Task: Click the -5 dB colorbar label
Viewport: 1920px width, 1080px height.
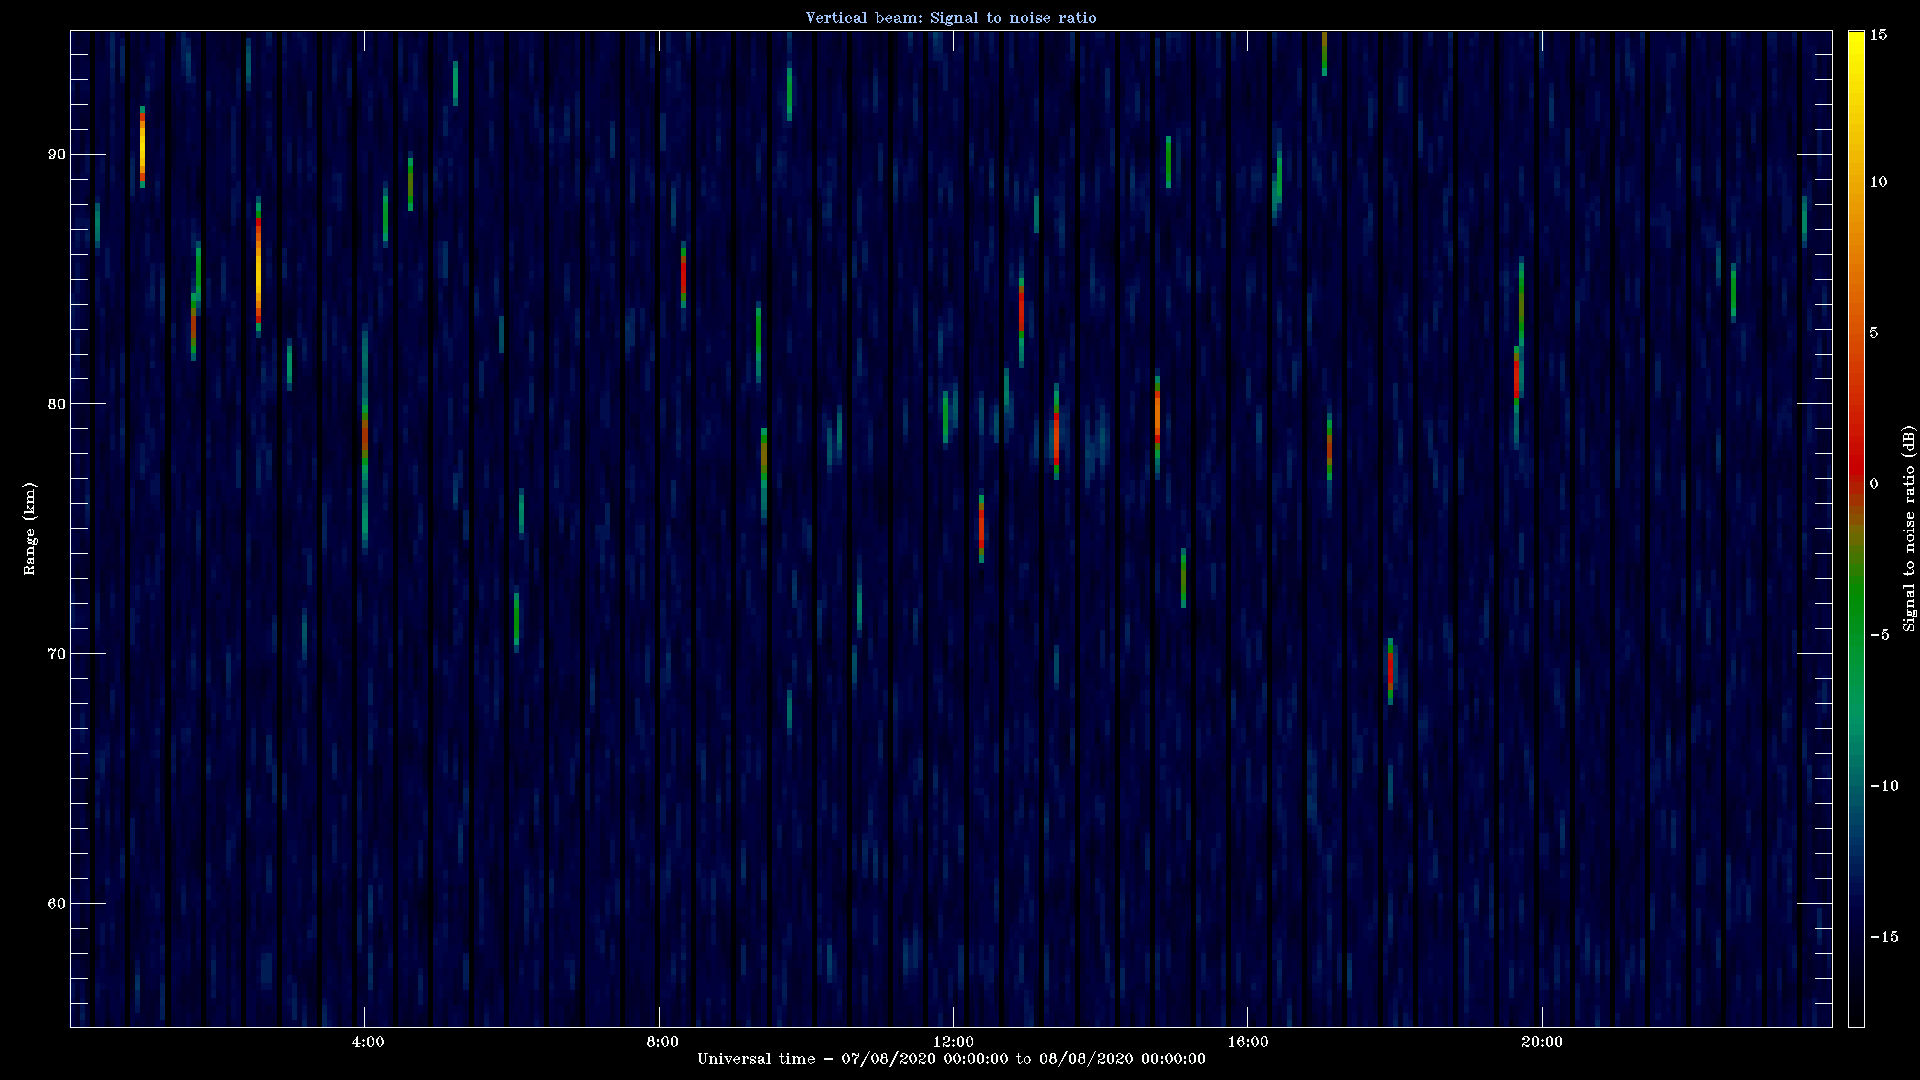Action: click(x=1879, y=635)
